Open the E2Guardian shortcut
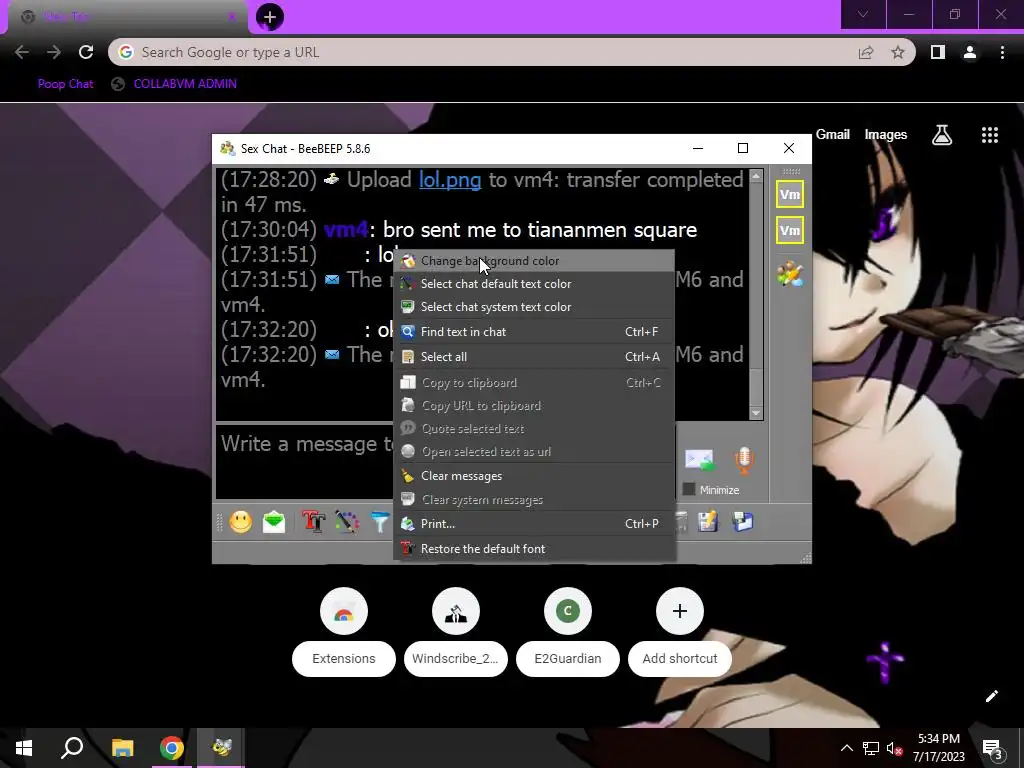Viewport: 1024px width, 768px height. (568, 632)
